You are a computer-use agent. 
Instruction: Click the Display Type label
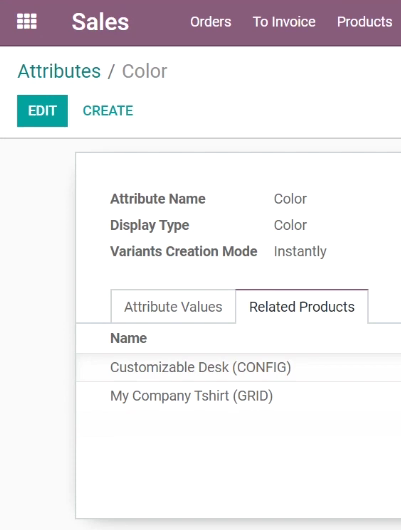[x=149, y=225]
